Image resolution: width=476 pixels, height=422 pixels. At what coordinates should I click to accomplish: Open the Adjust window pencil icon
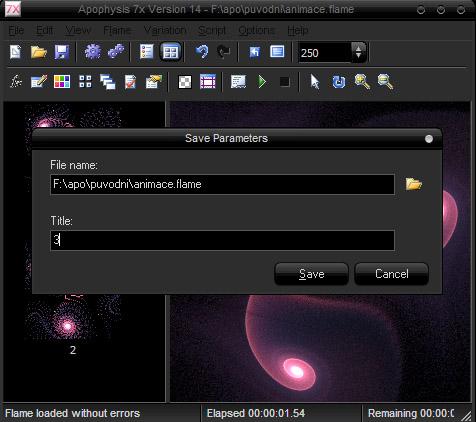coord(39,82)
